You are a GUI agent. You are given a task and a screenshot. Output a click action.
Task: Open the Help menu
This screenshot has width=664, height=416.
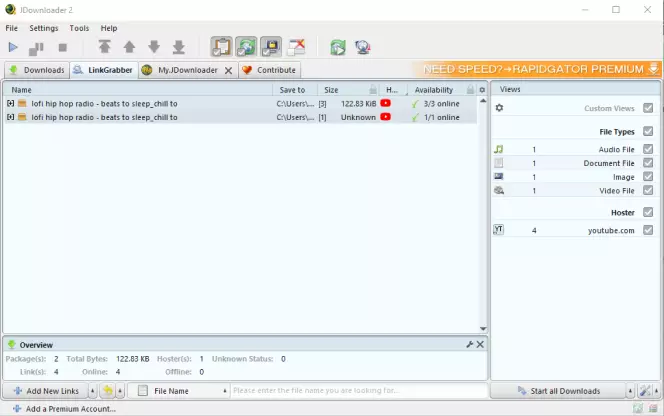click(x=108, y=28)
